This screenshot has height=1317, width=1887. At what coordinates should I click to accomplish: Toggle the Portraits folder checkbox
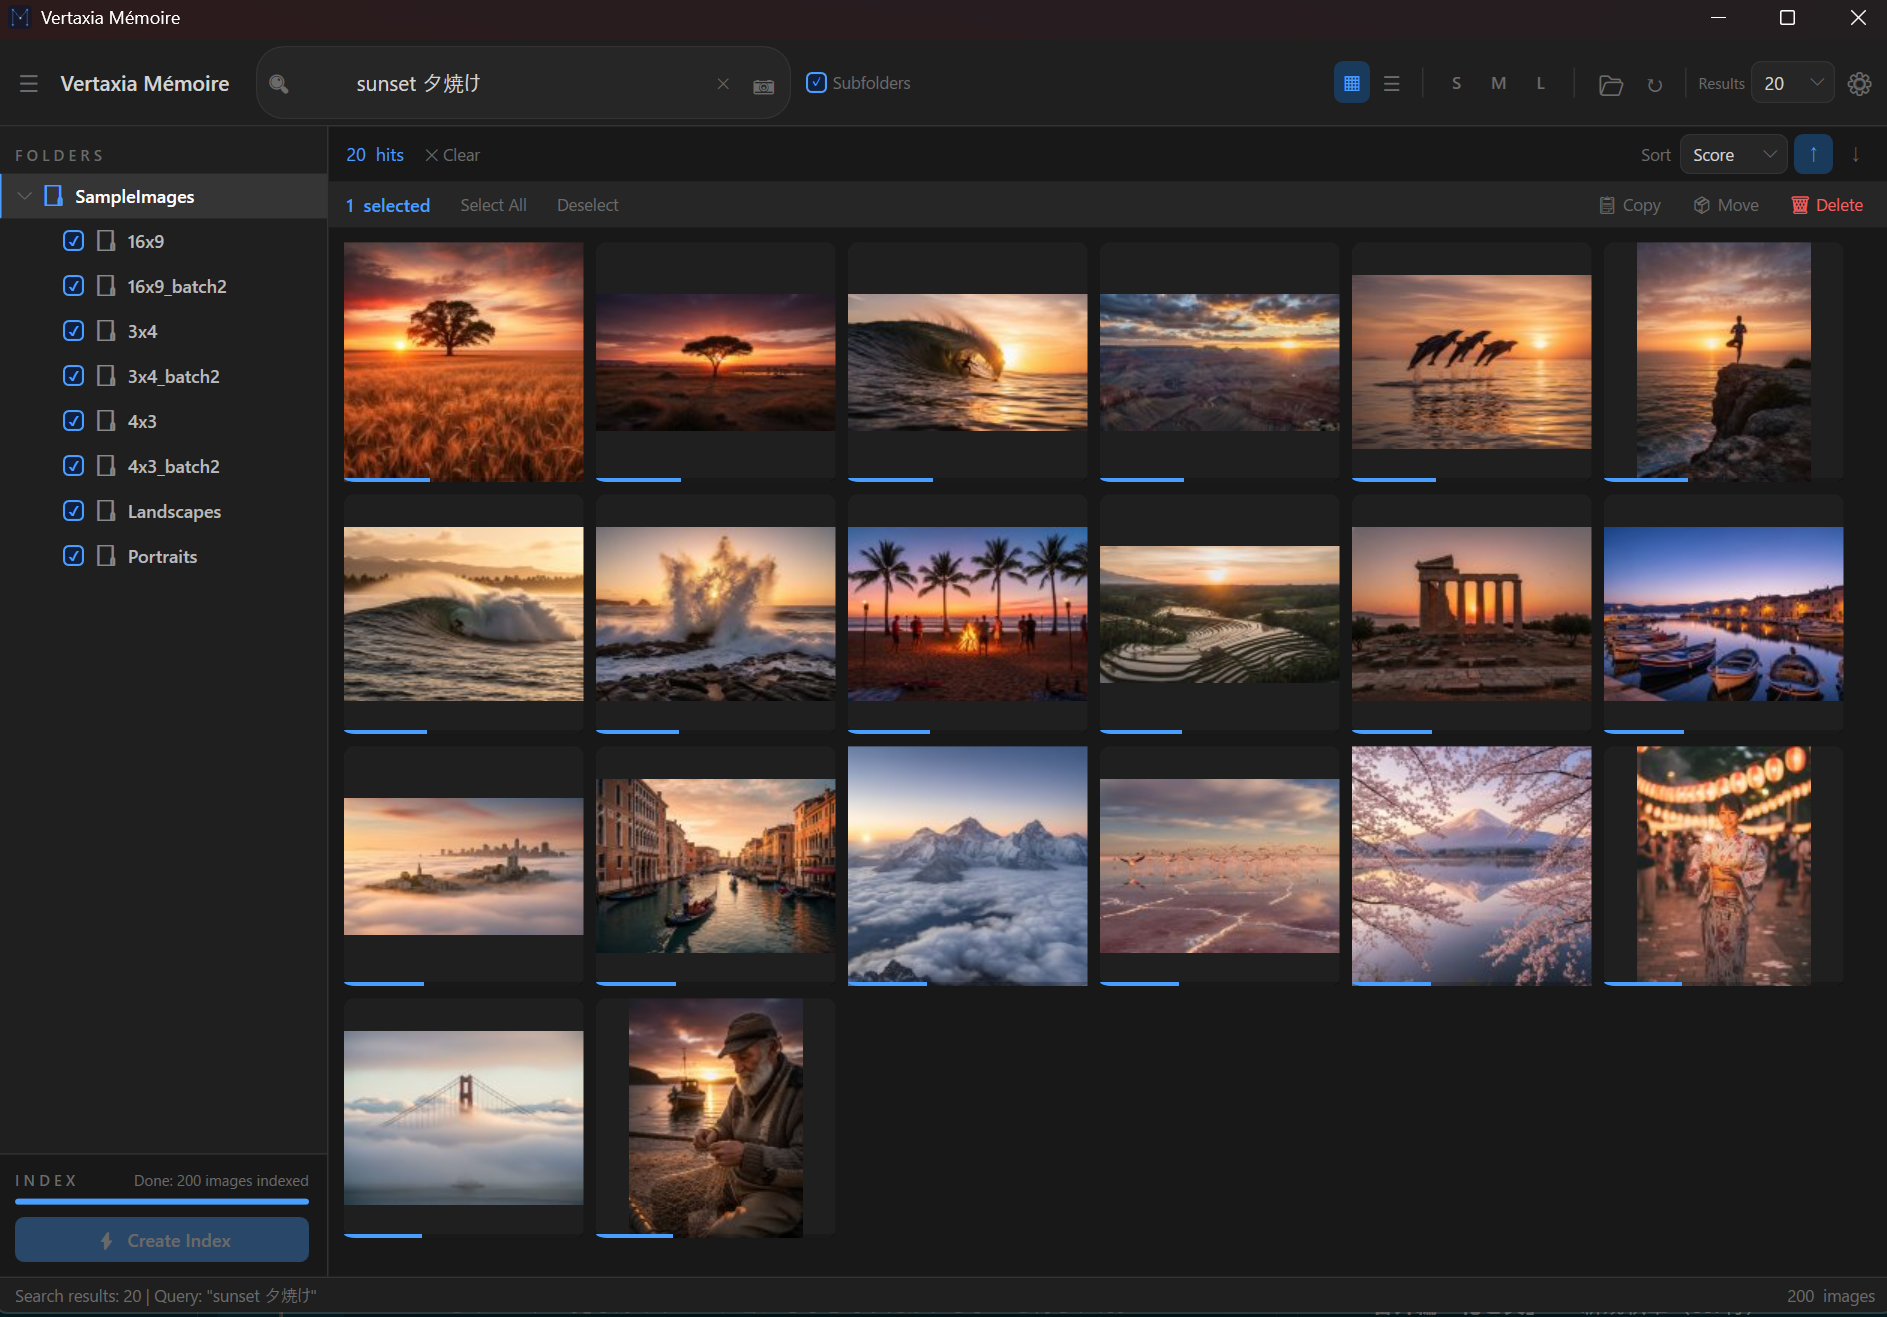click(73, 556)
